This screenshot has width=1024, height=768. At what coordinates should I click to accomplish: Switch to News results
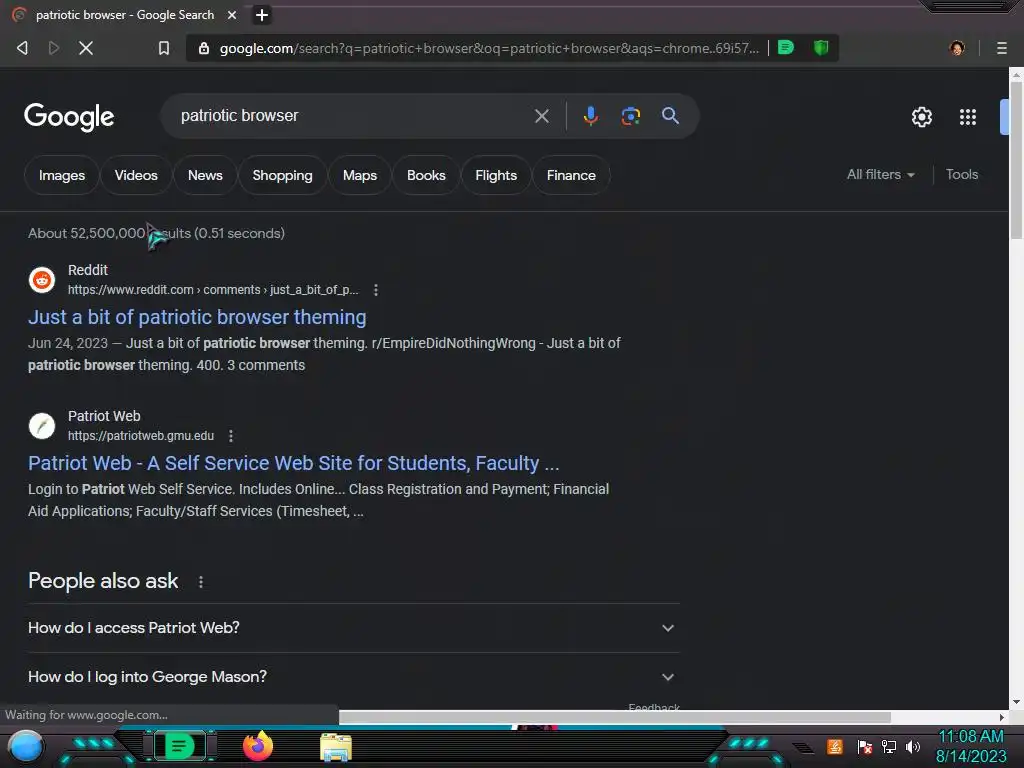pos(205,175)
